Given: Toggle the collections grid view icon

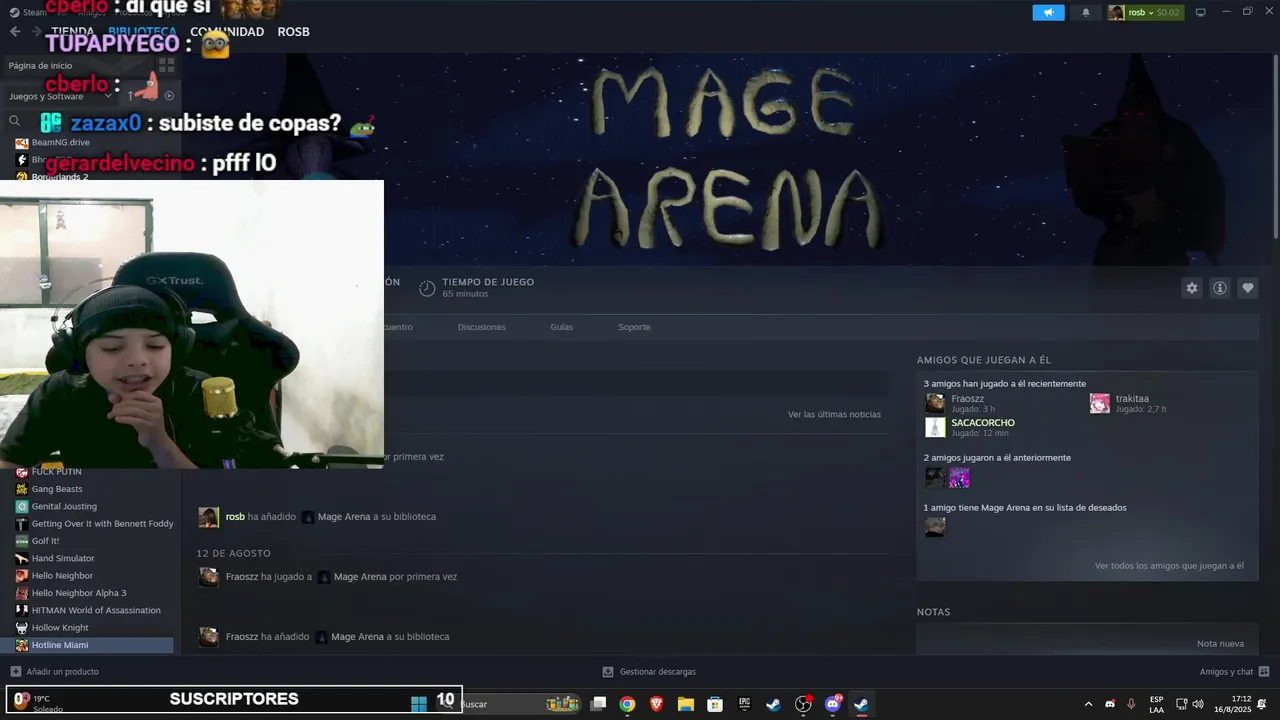Looking at the screenshot, I should coord(166,65).
